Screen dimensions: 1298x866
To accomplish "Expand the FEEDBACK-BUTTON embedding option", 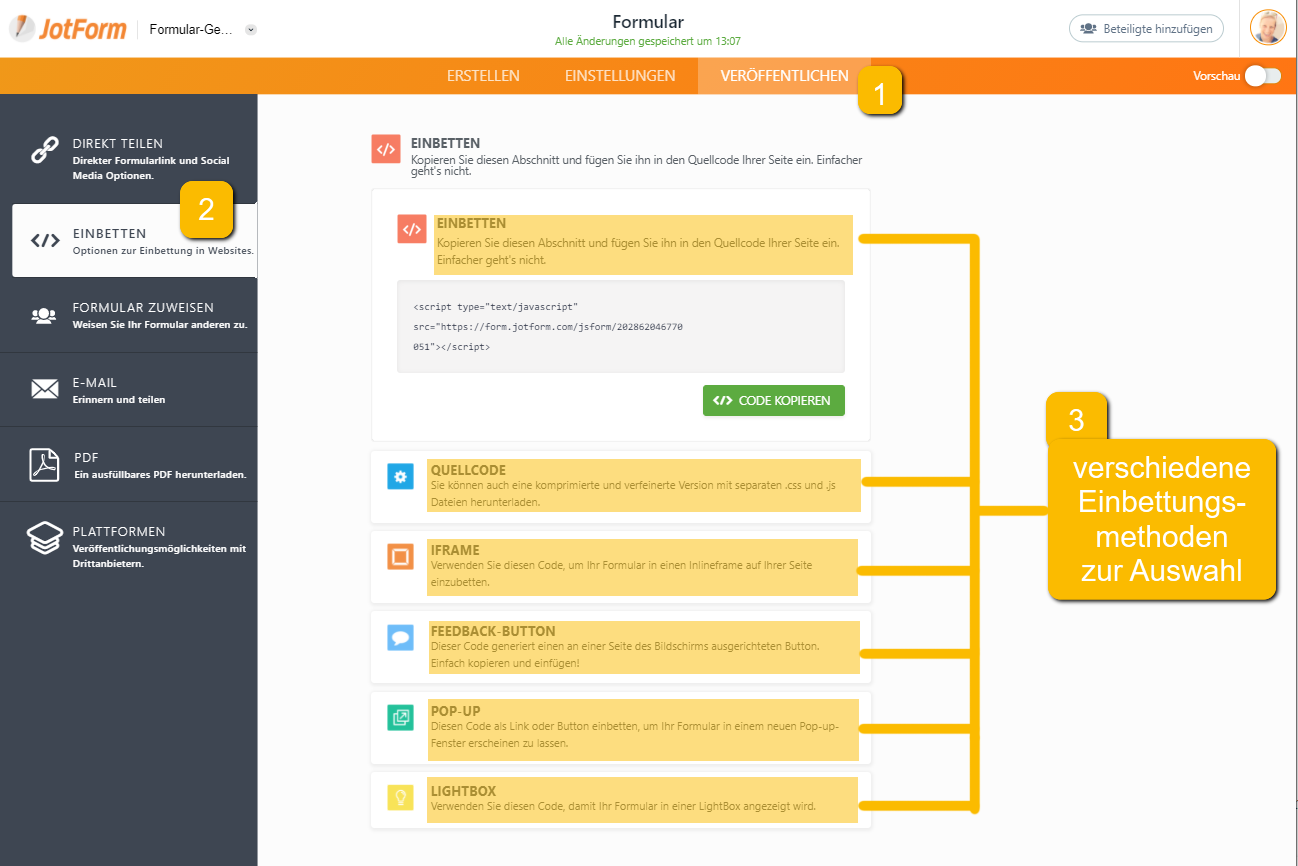I will (x=621, y=647).
